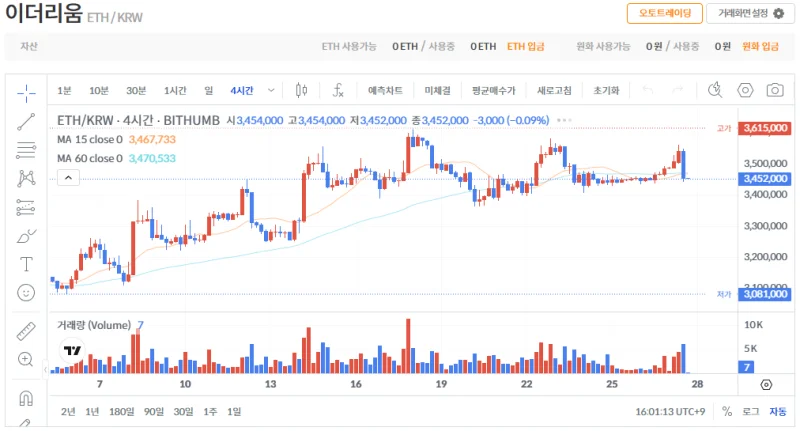
Task: Expand the interval dropdown chevron
Action: pyautogui.click(x=271, y=90)
